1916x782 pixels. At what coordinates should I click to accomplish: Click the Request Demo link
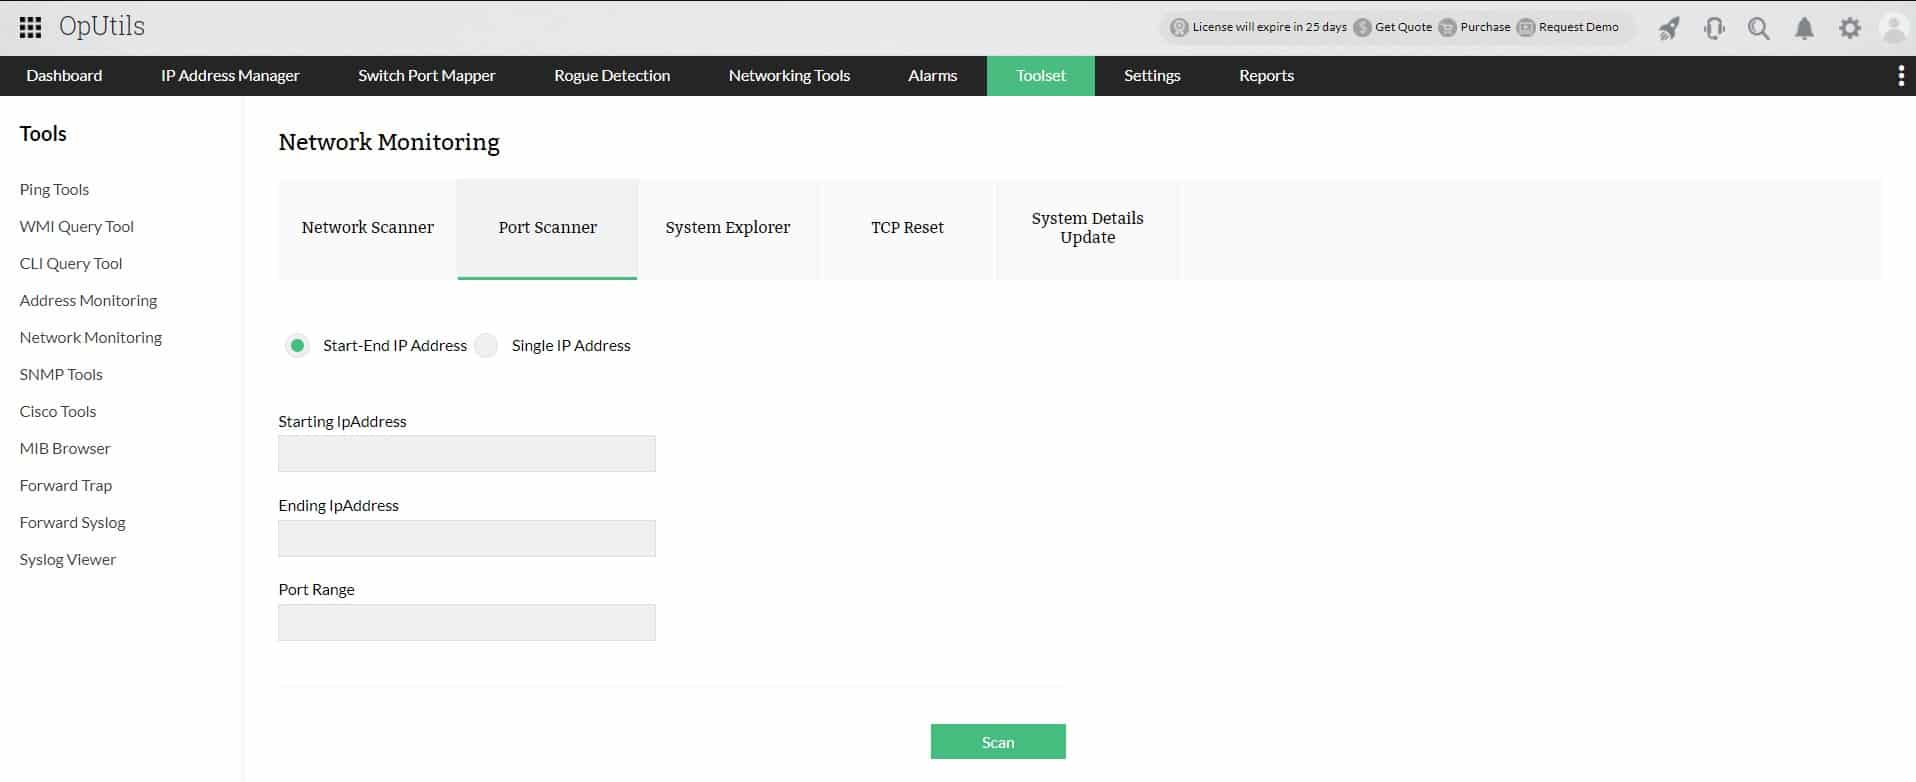[x=1578, y=28]
